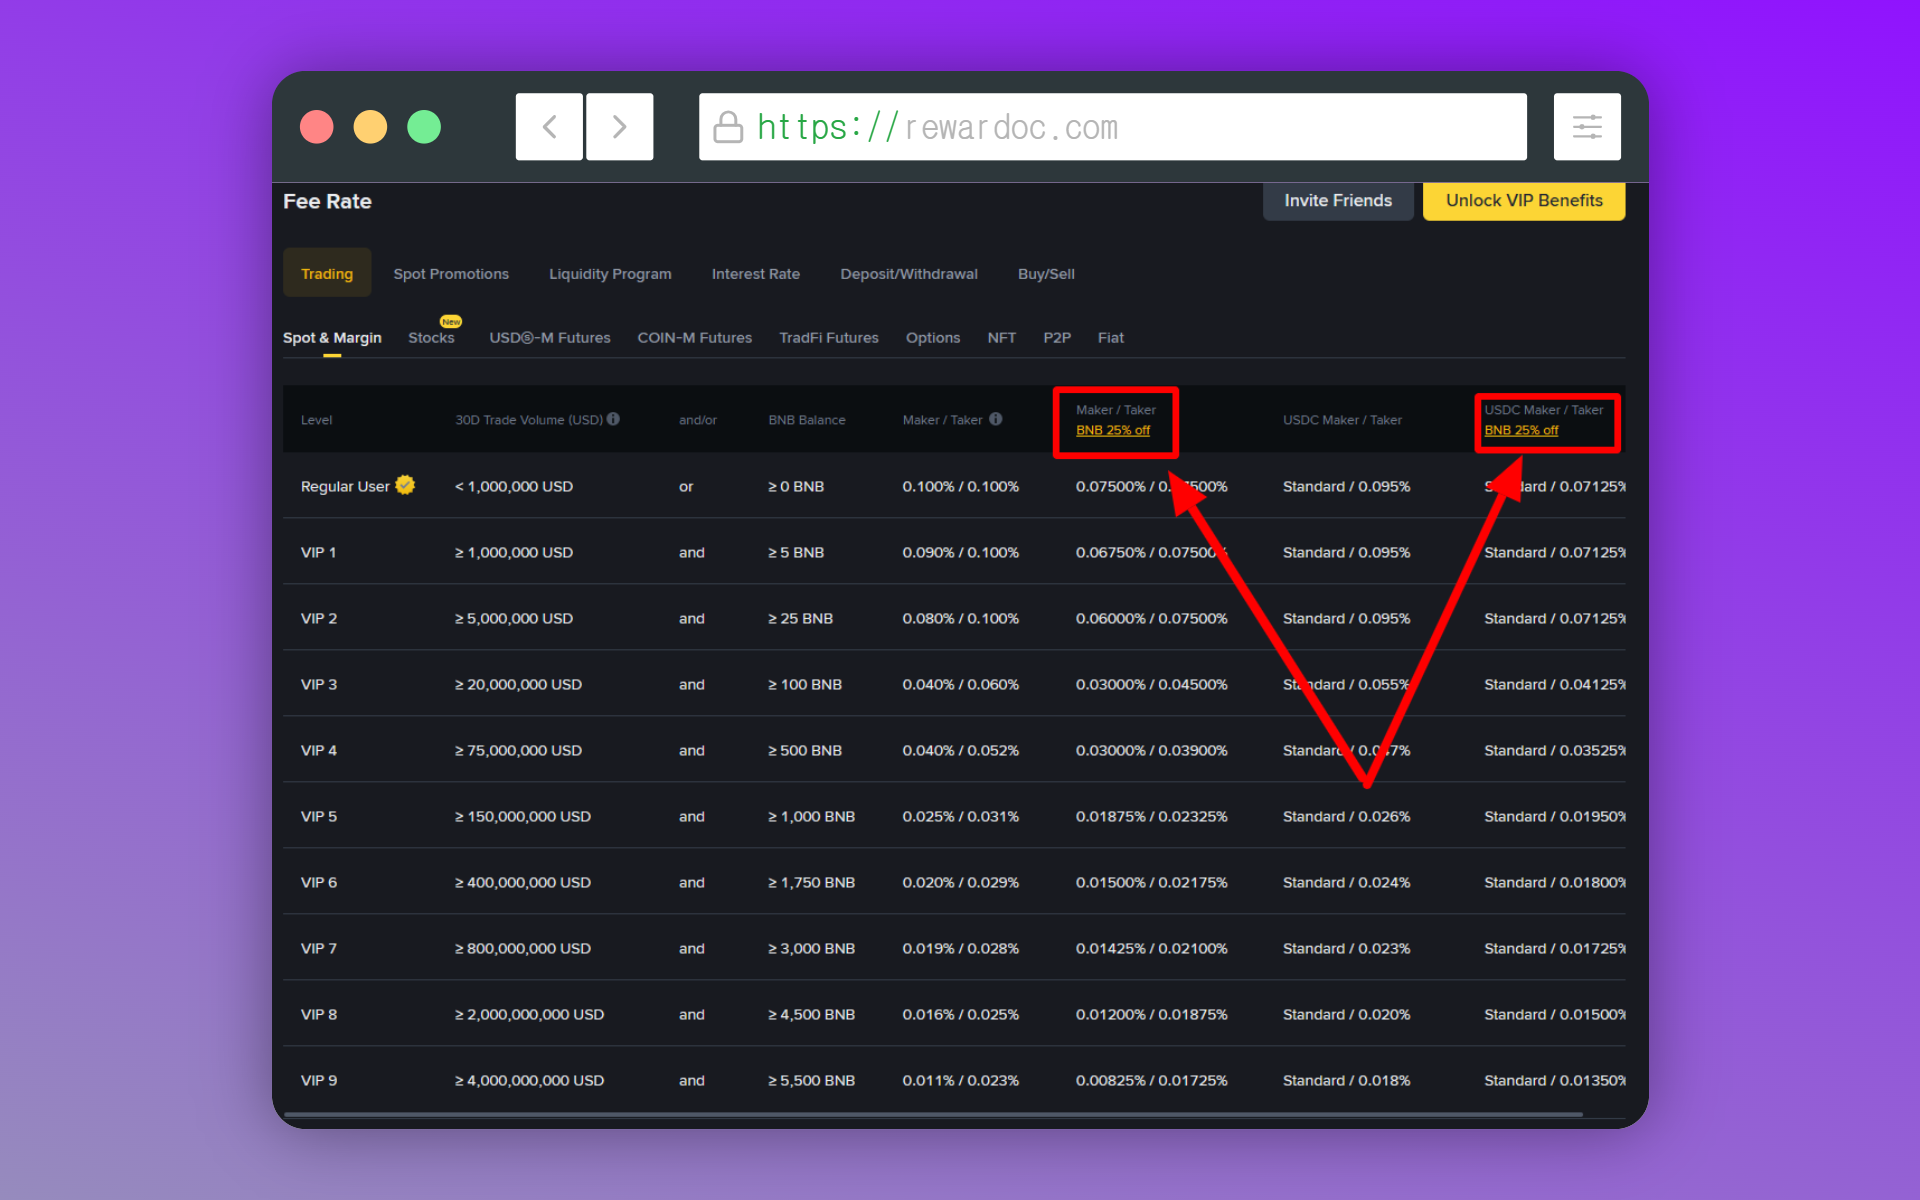
Task: Click the BNB Balance column header
Action: point(807,420)
